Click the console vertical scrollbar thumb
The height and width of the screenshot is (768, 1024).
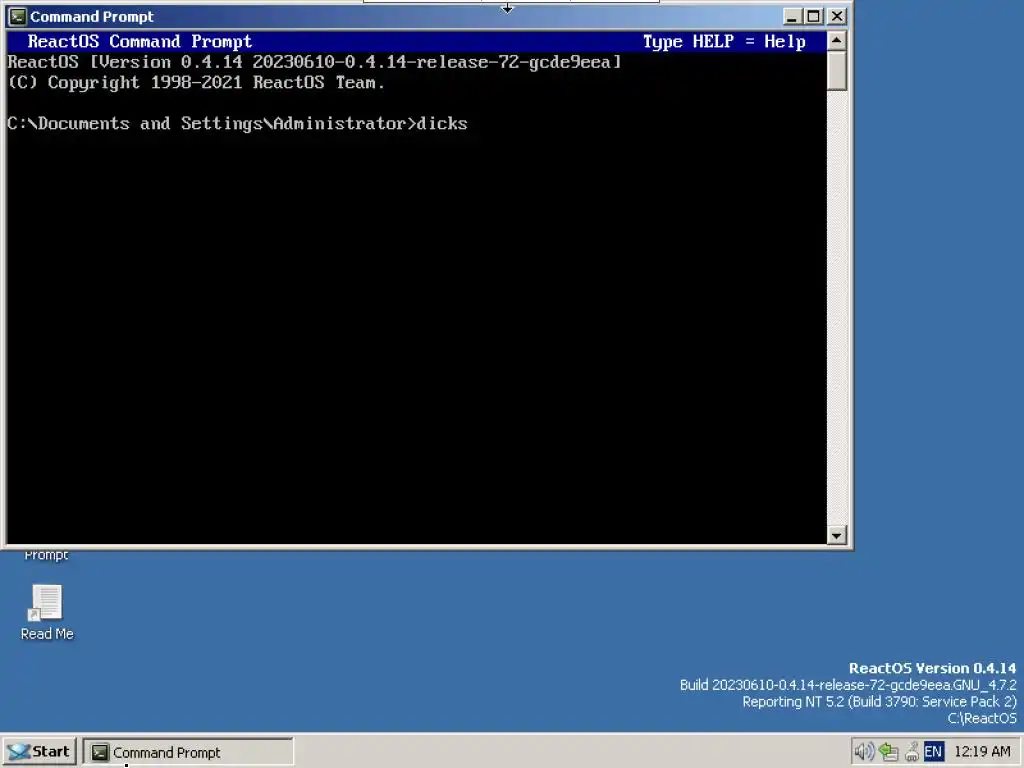point(837,71)
